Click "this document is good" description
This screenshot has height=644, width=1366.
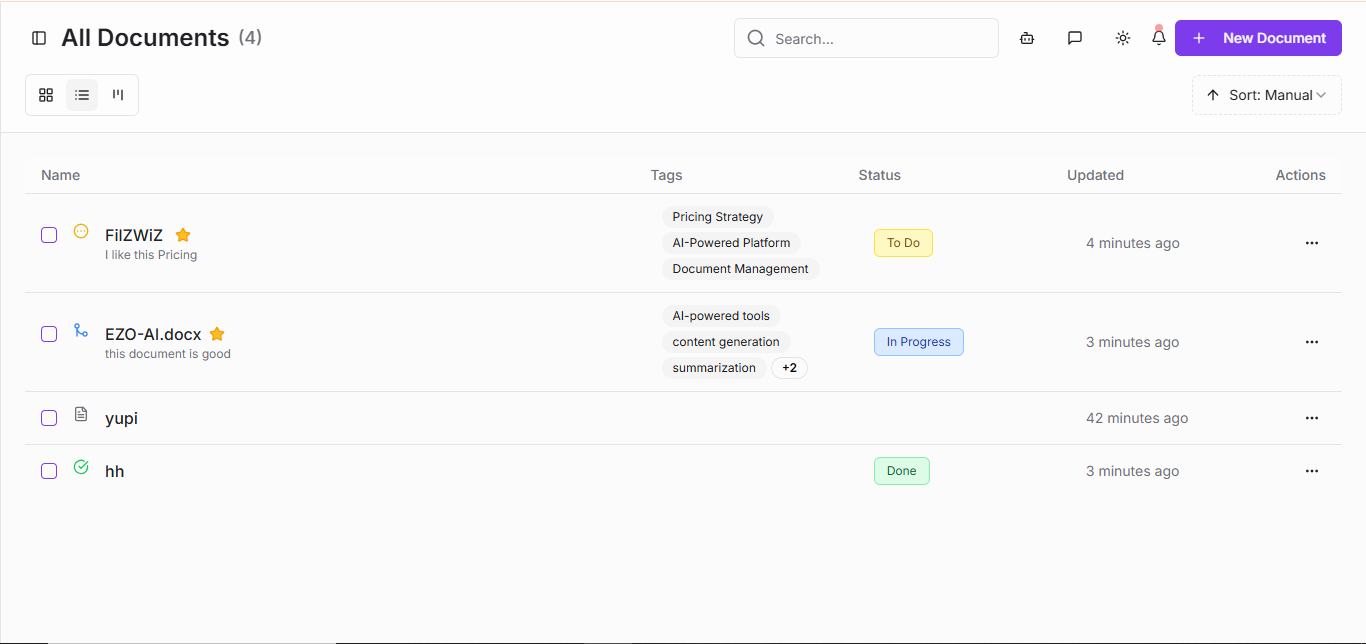(168, 354)
